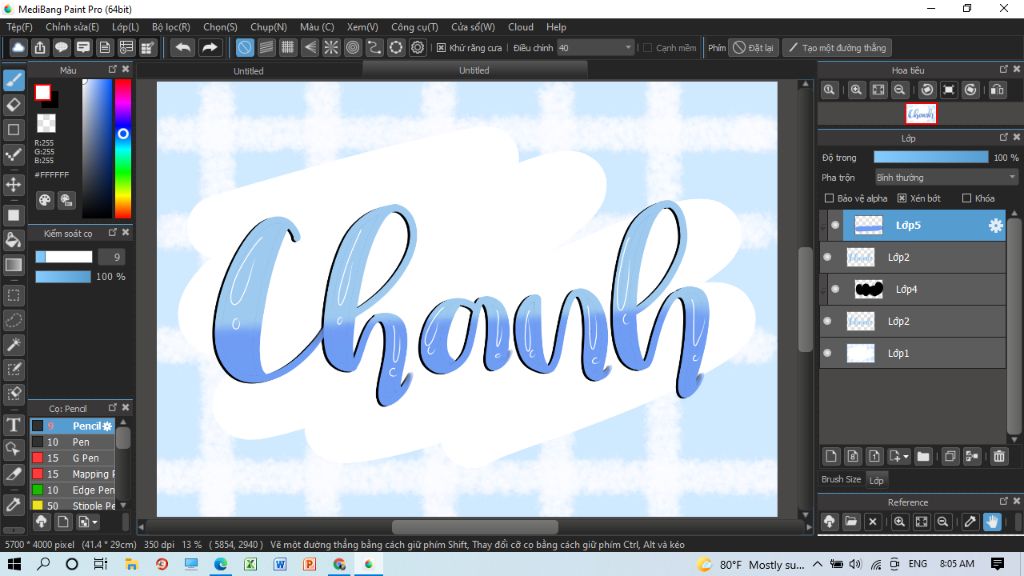
Task: Undock the Màu color panel
Action: (x=112, y=69)
